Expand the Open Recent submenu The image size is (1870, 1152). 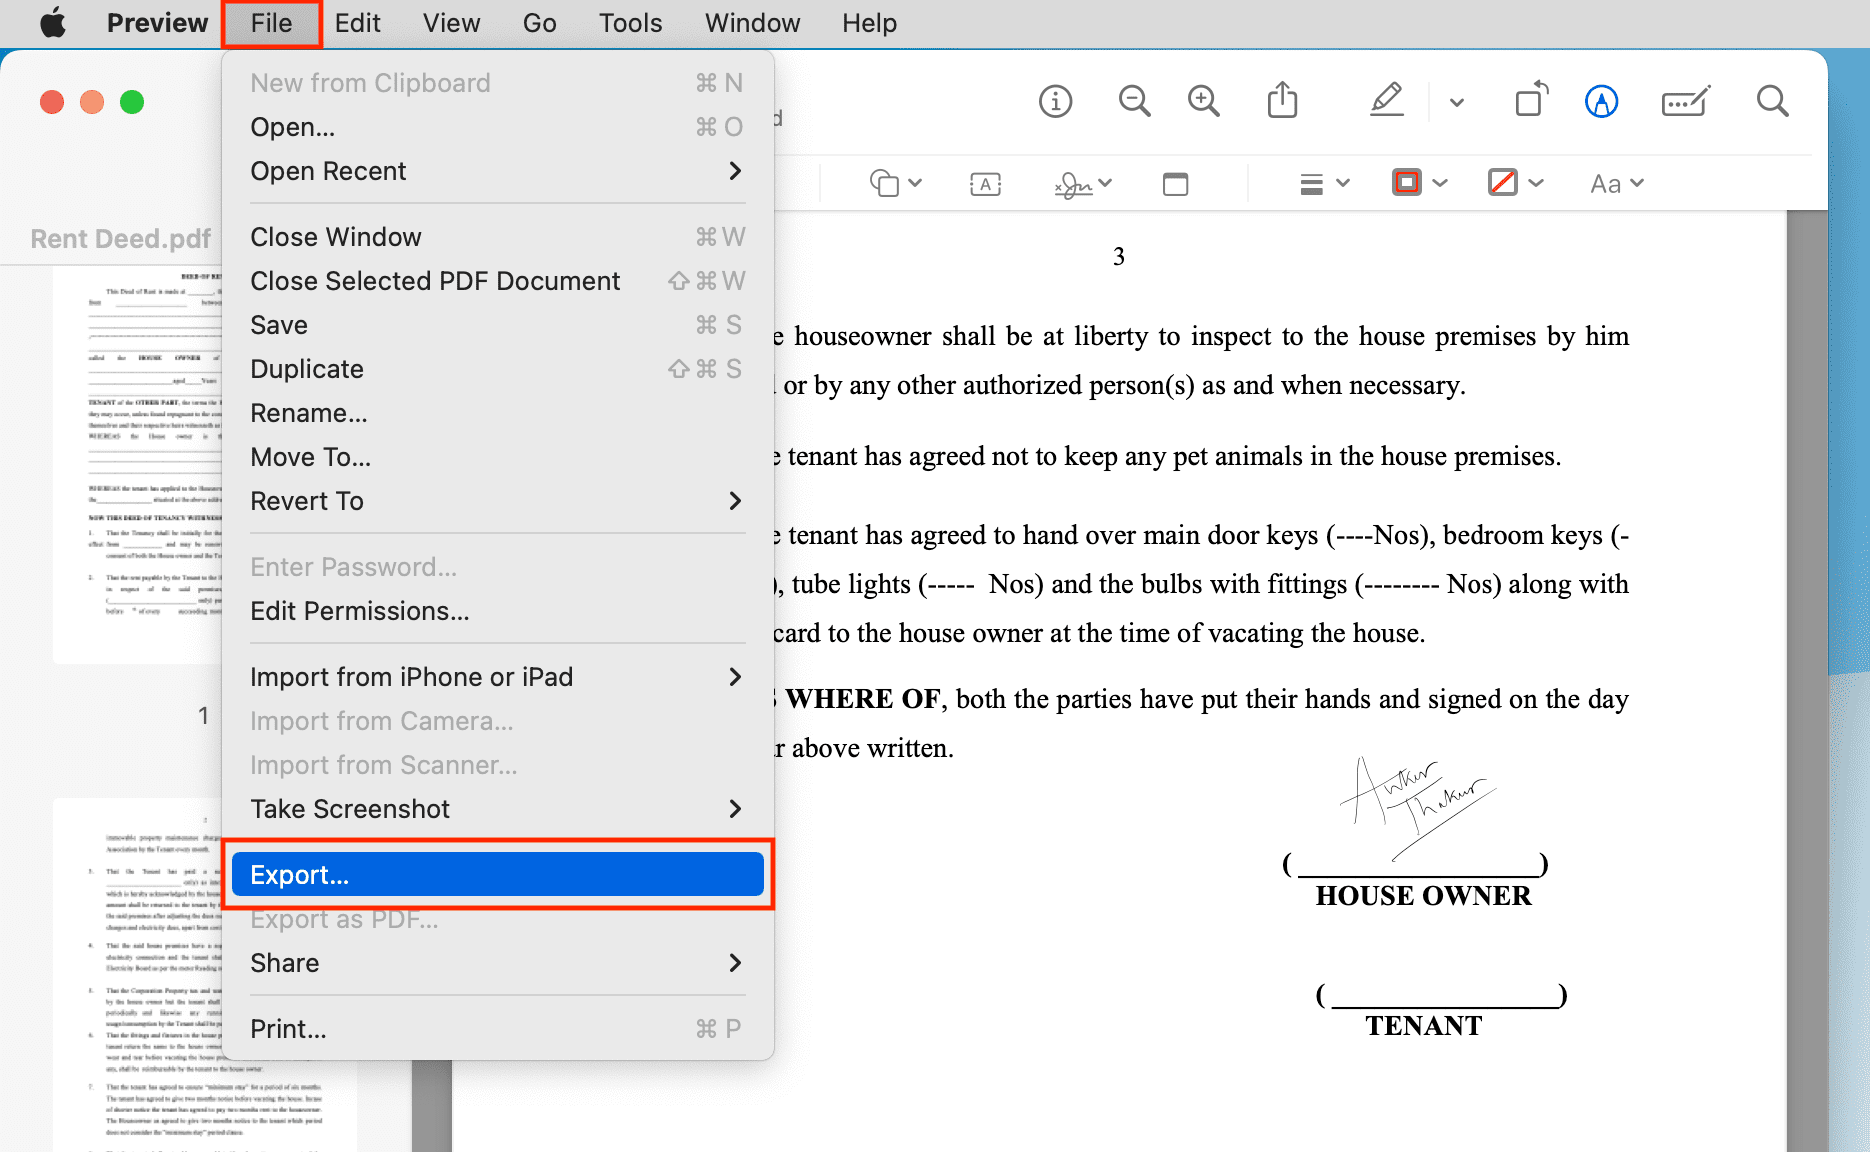[x=497, y=171]
